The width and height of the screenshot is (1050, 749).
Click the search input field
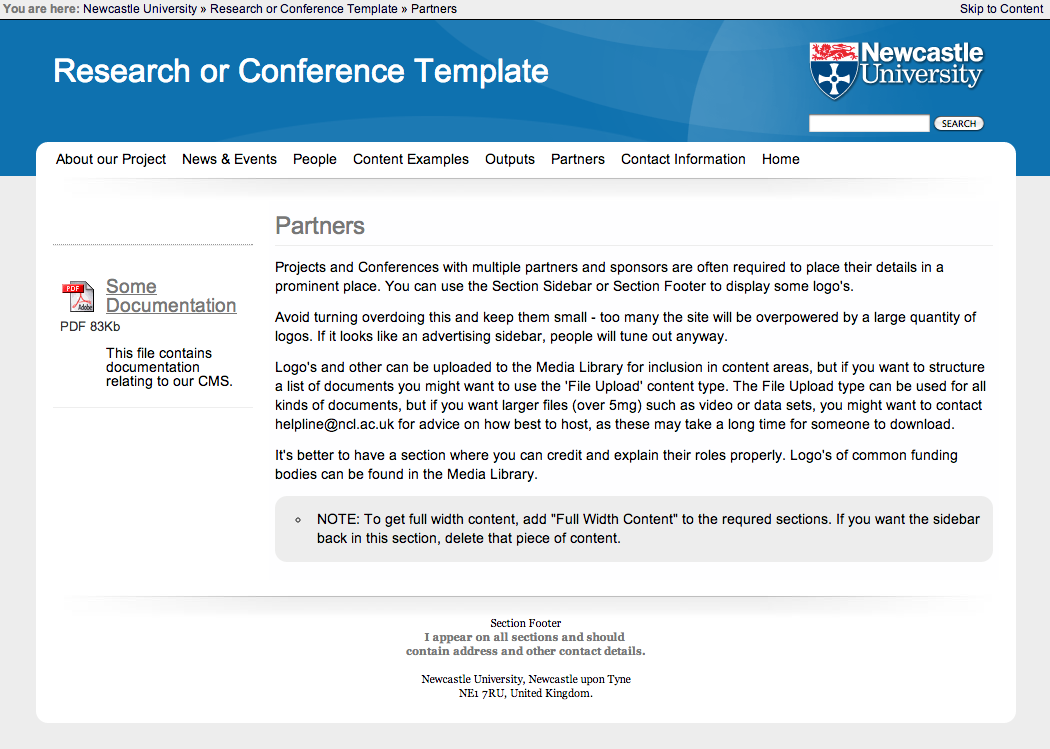click(x=869, y=124)
